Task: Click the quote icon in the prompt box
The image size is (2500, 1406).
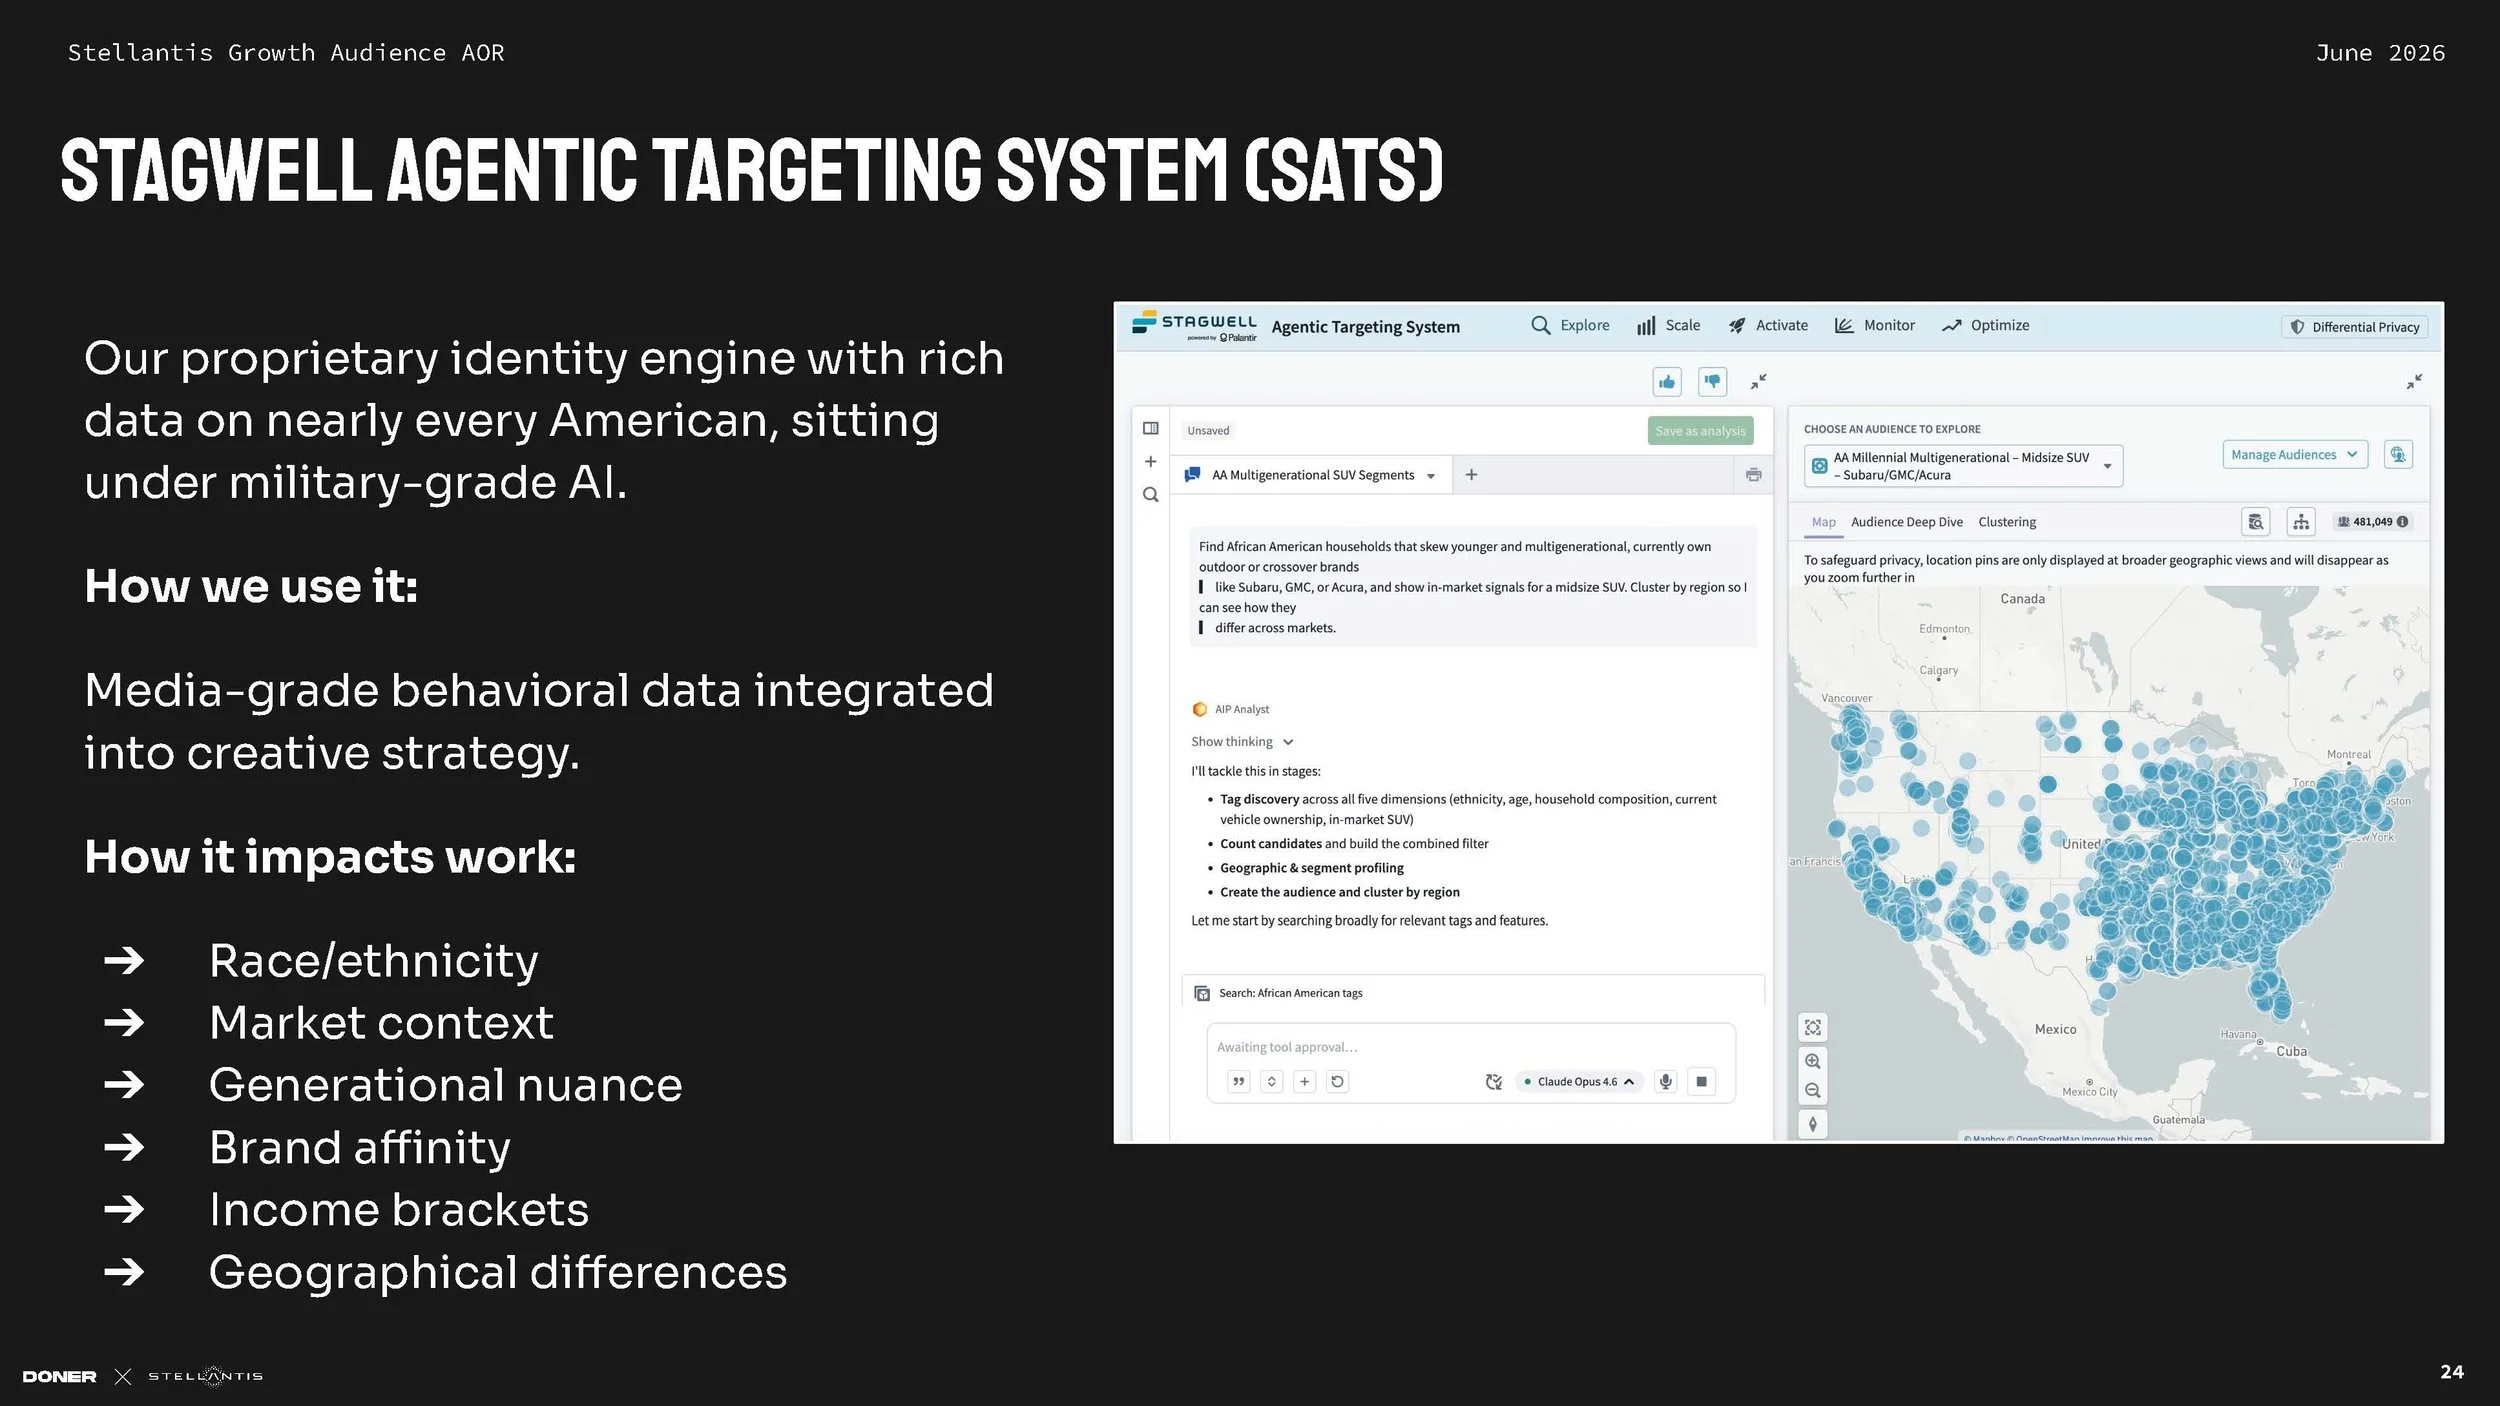Action: [x=1239, y=1082]
